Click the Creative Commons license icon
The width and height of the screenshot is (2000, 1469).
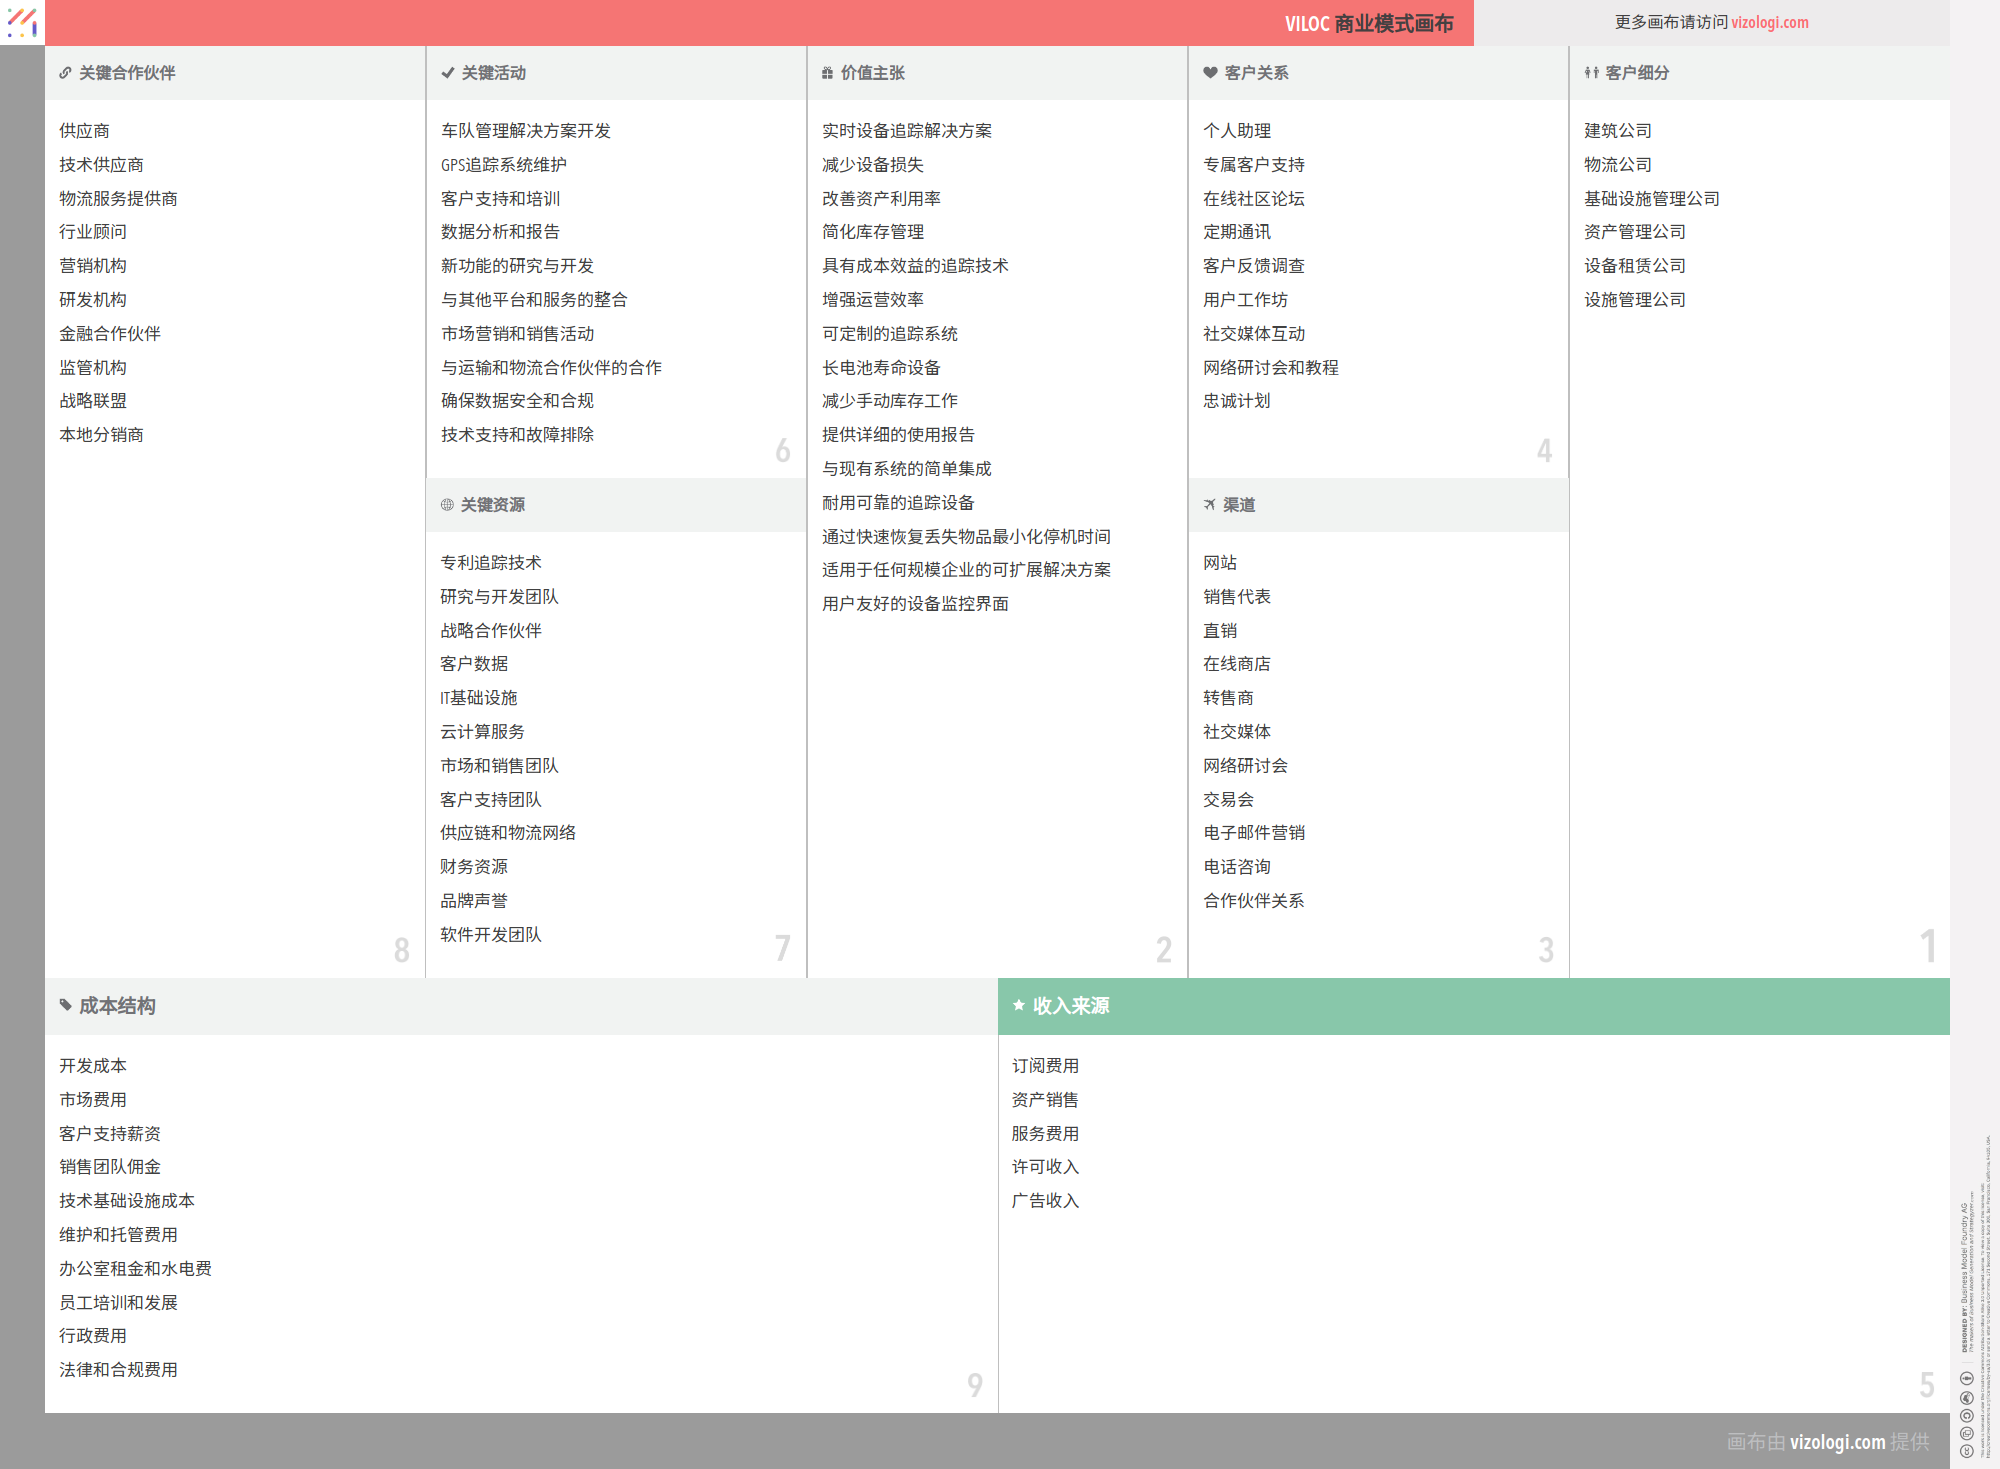click(1966, 1449)
